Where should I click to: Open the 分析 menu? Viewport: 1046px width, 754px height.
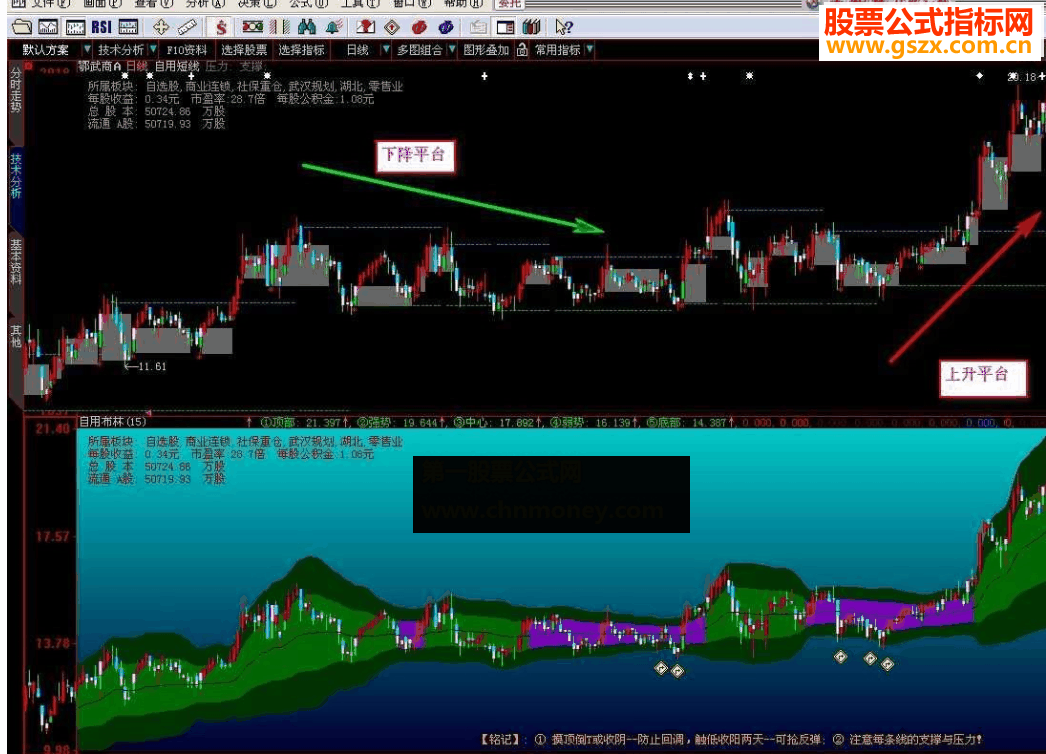(205, 3)
